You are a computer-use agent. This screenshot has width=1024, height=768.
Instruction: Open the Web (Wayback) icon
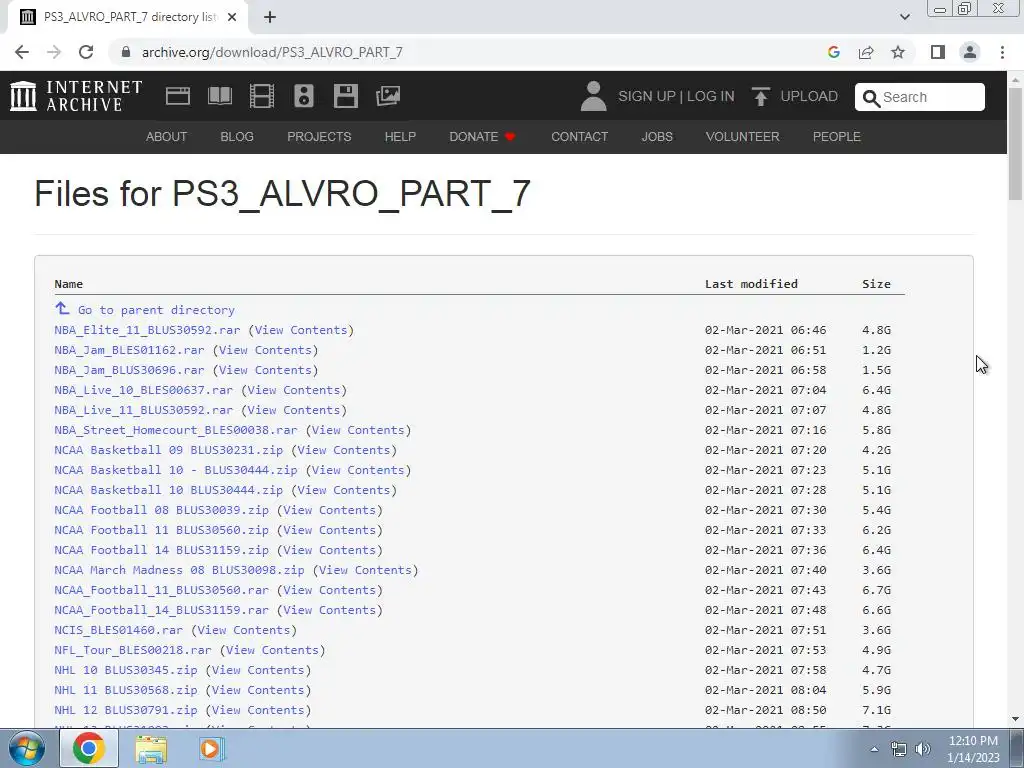[178, 96]
